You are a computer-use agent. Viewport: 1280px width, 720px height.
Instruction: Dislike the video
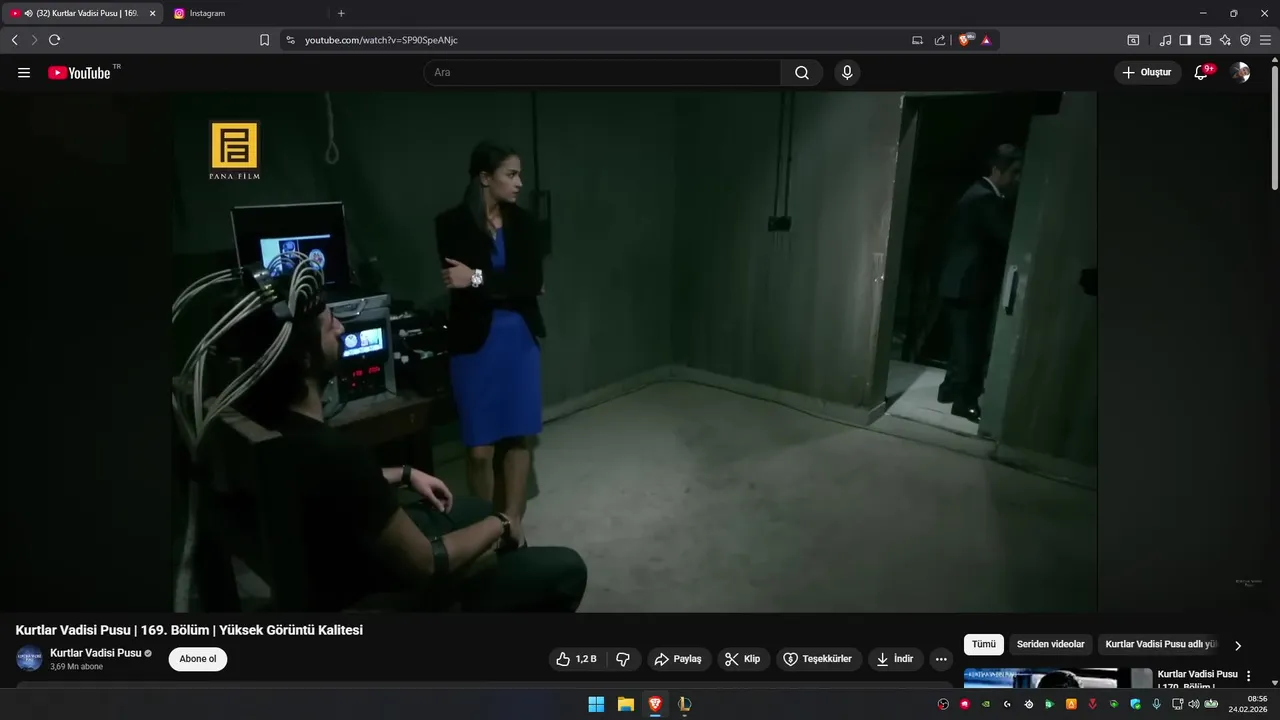623,659
